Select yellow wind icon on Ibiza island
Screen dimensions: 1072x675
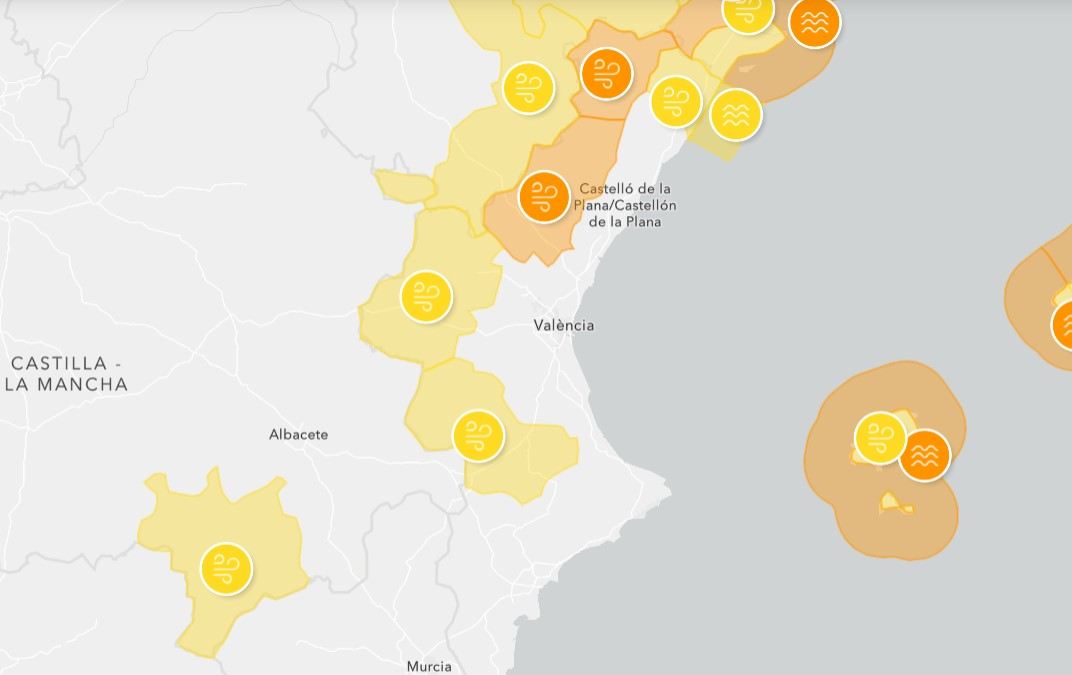click(879, 437)
